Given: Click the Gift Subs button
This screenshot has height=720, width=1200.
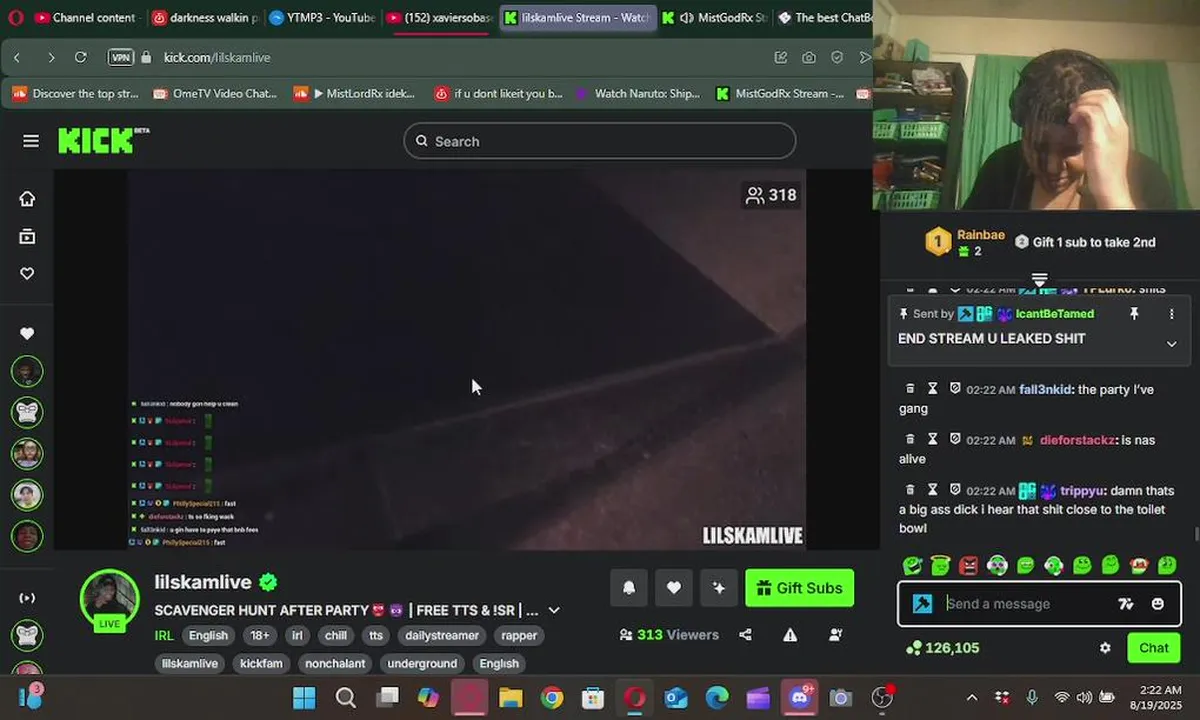Looking at the screenshot, I should tap(800, 588).
